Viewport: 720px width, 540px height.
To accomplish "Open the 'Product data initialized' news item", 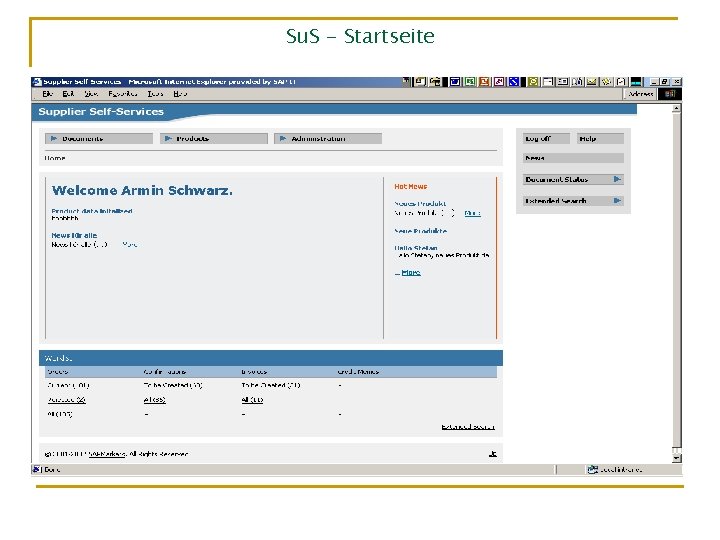I will coord(92,211).
